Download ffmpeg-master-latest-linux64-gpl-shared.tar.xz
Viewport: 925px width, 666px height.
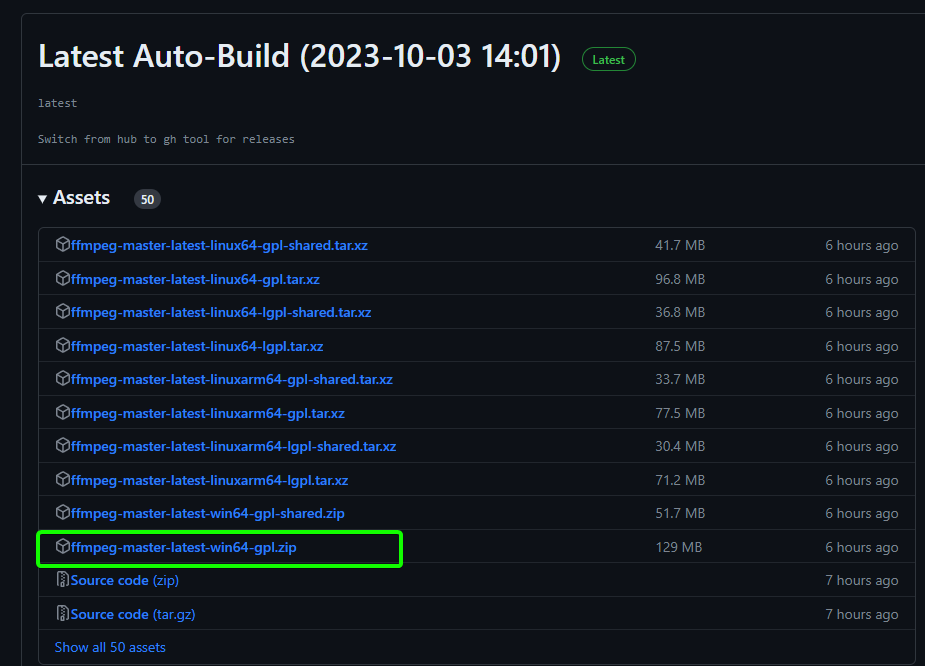(x=219, y=245)
